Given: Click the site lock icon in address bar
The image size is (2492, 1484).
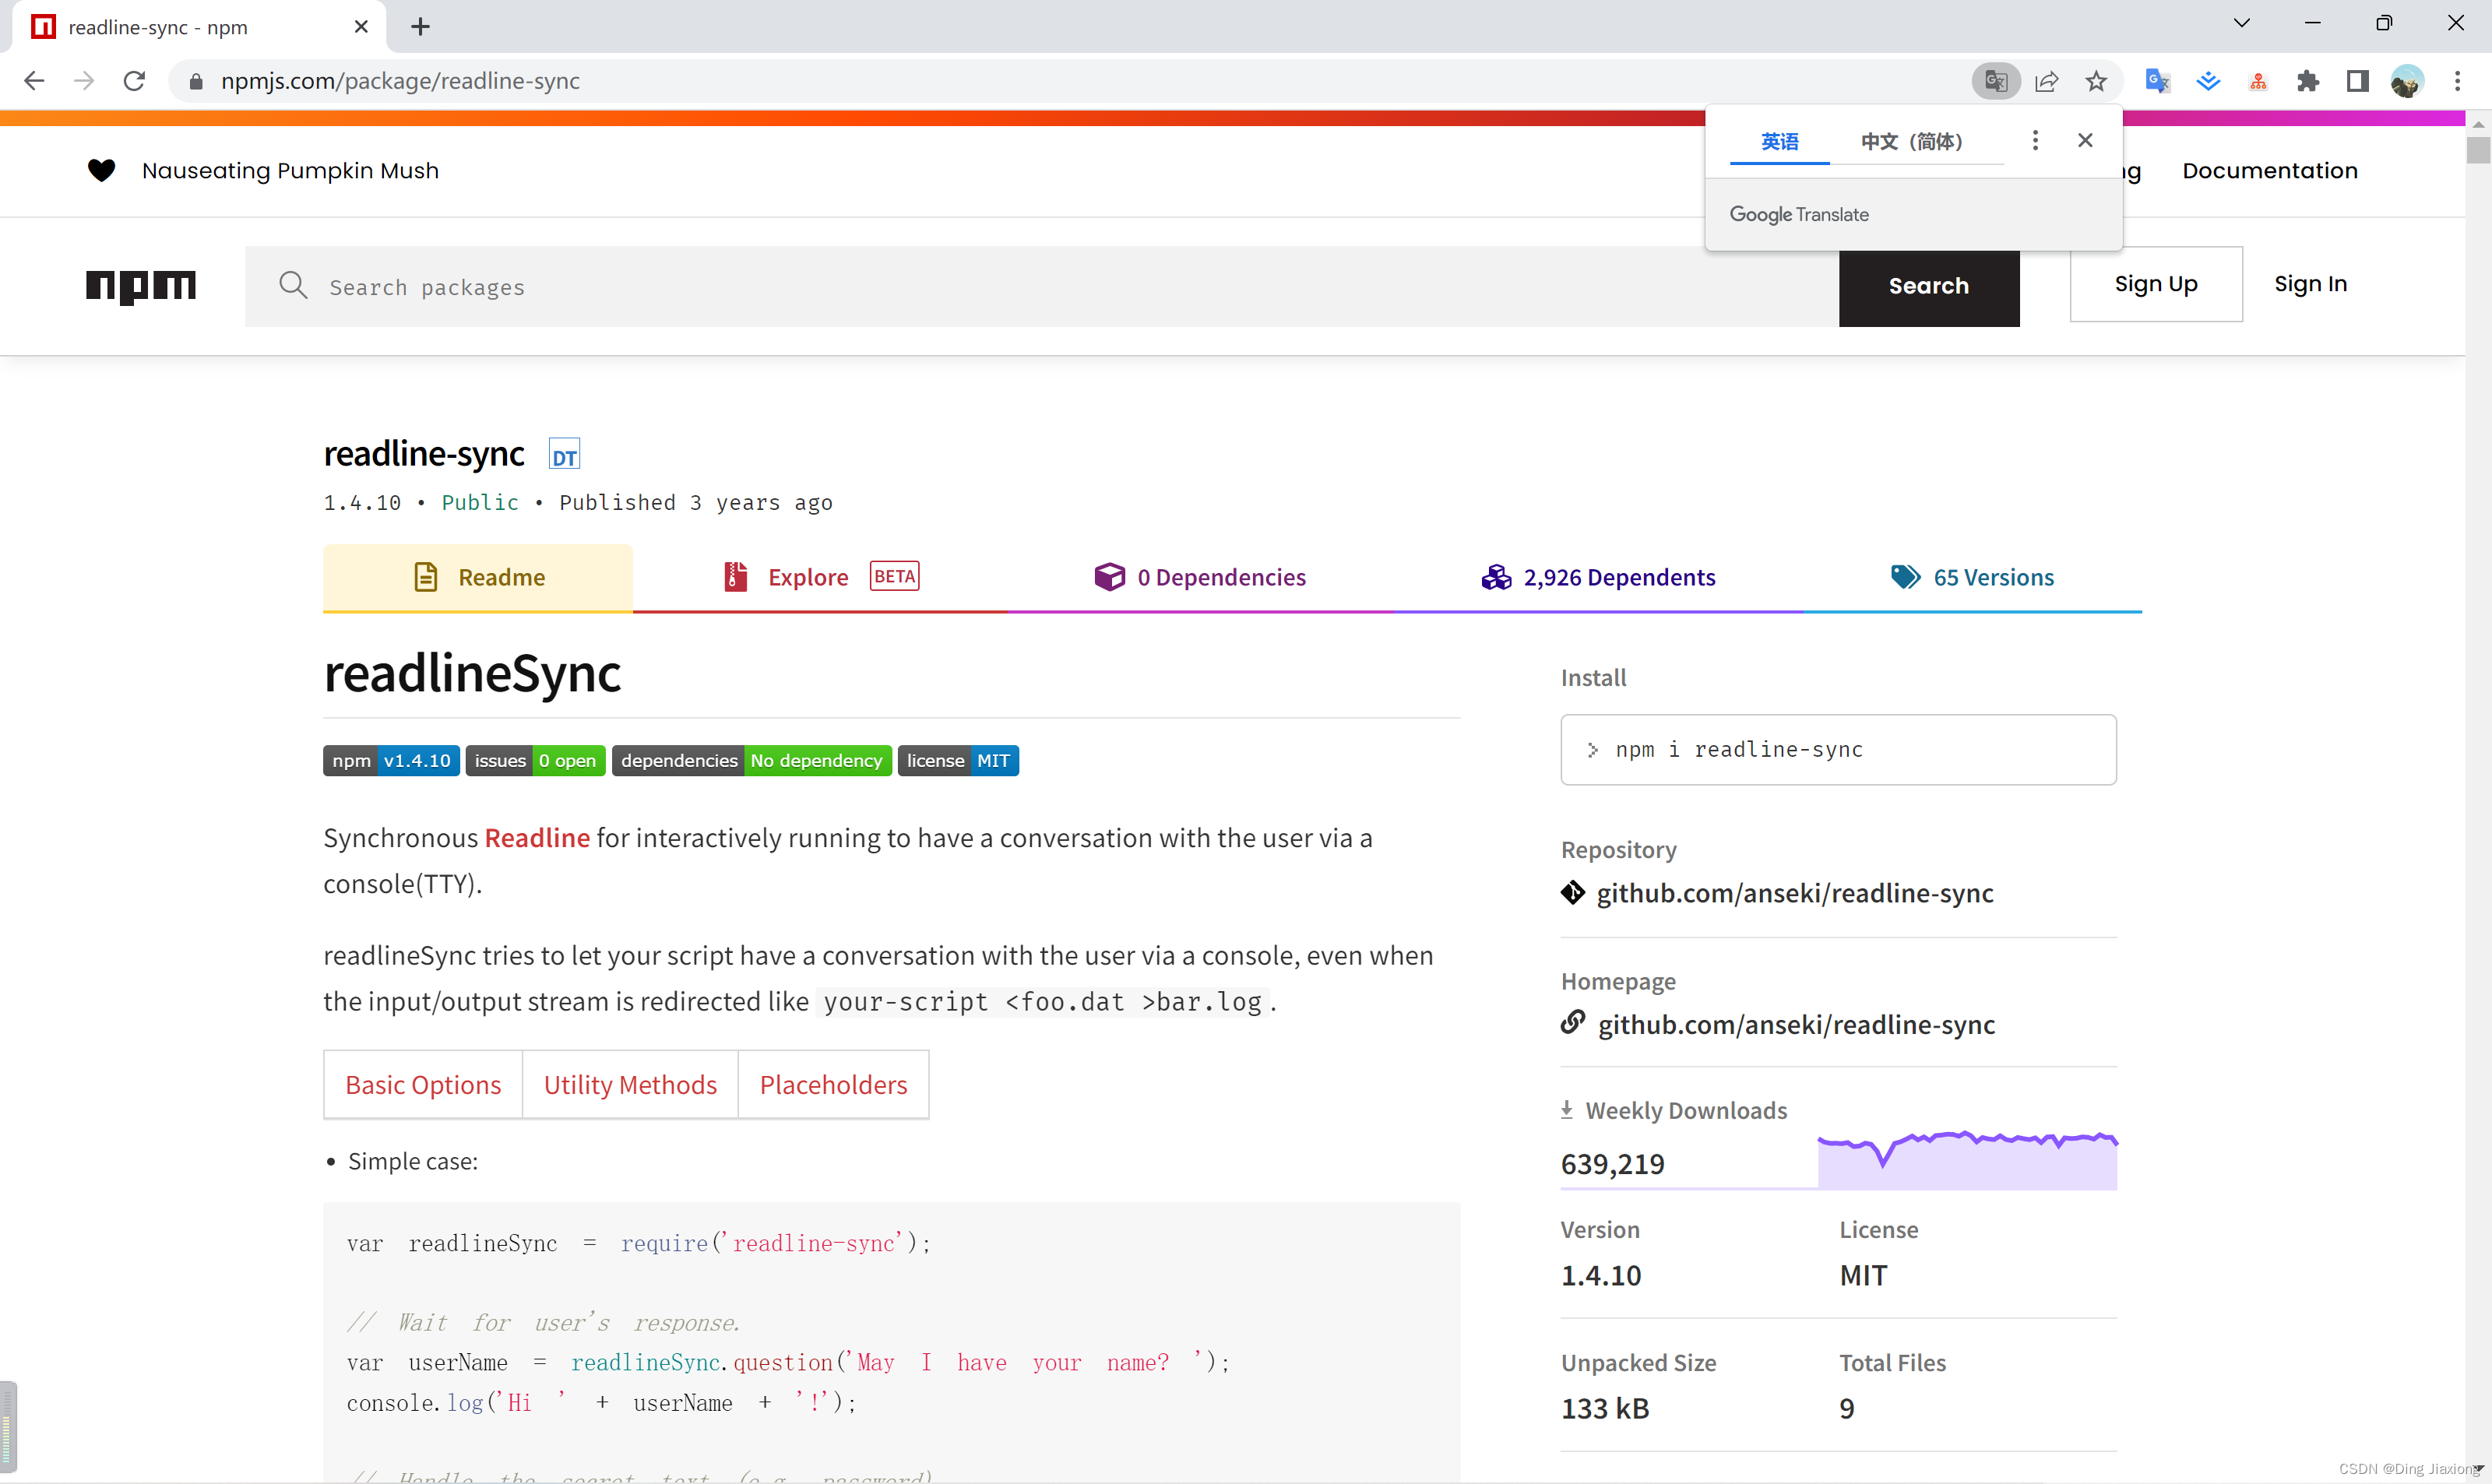Looking at the screenshot, I should pos(196,82).
